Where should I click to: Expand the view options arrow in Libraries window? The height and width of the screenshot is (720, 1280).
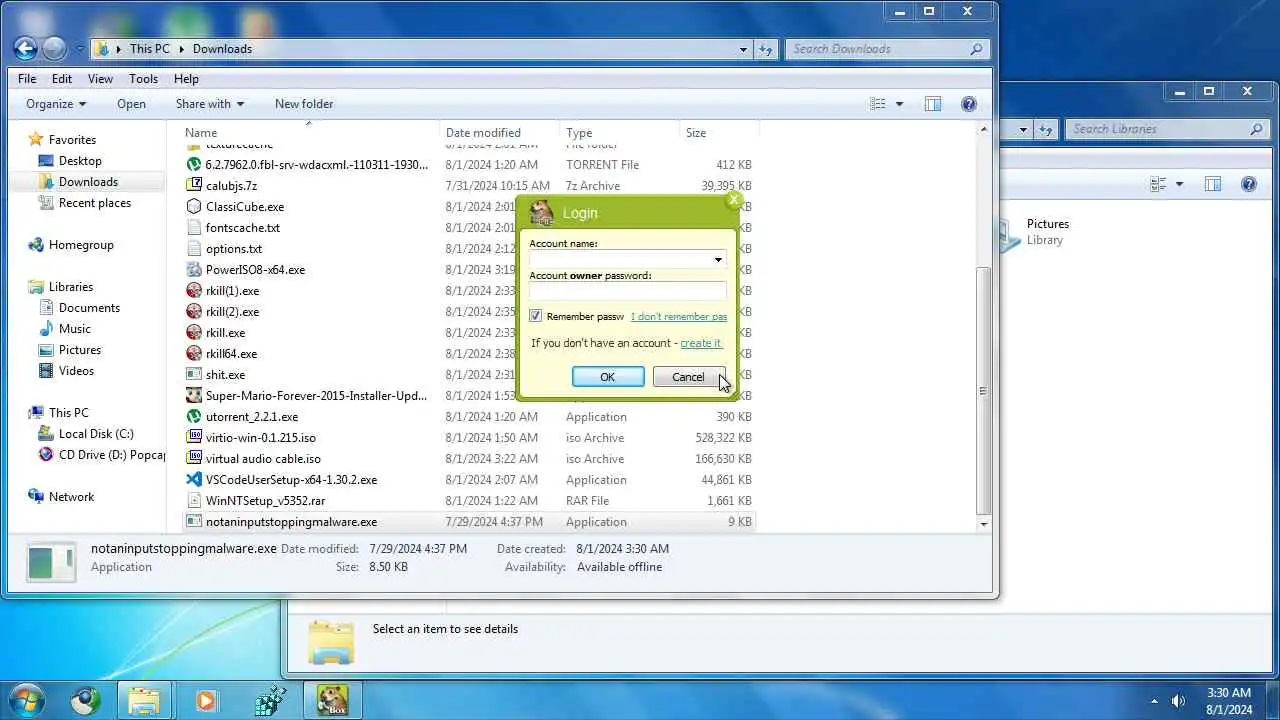tap(1179, 184)
